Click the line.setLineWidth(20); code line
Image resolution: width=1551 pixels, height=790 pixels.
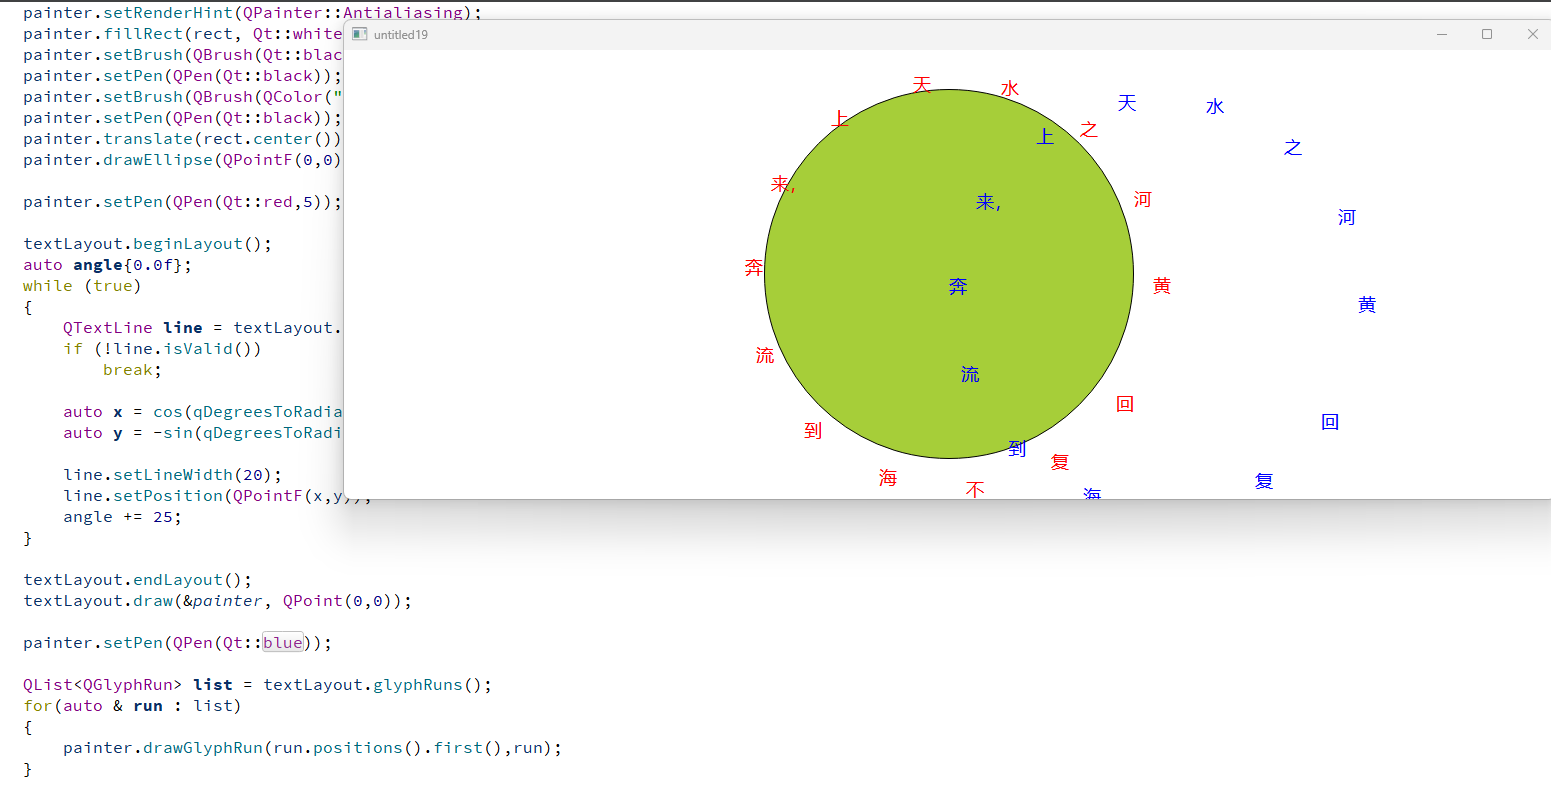click(172, 475)
